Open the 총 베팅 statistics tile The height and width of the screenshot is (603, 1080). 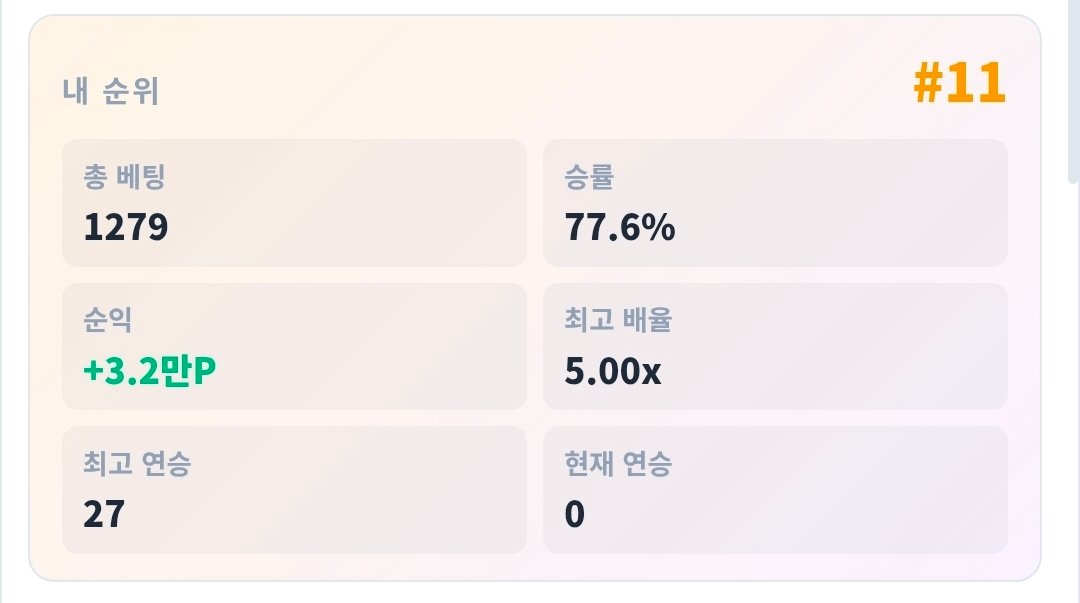[x=294, y=203]
